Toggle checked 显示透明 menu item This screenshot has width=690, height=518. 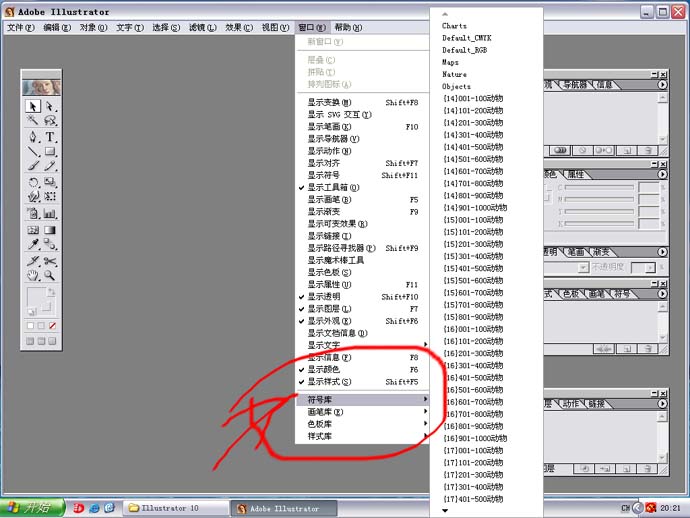click(363, 297)
